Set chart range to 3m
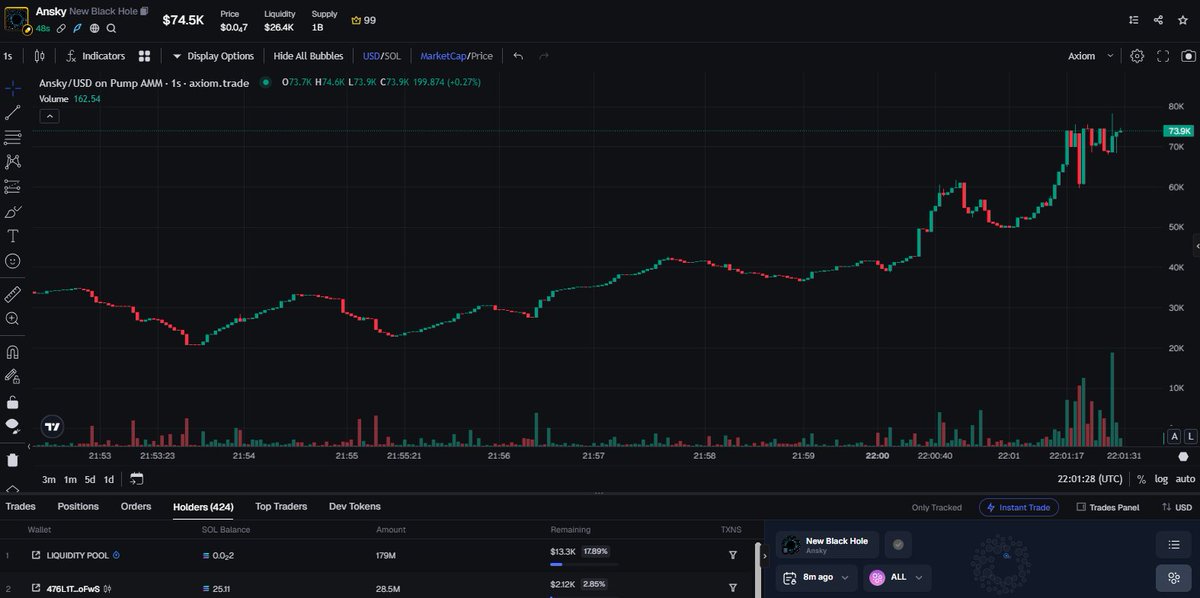 pos(49,479)
